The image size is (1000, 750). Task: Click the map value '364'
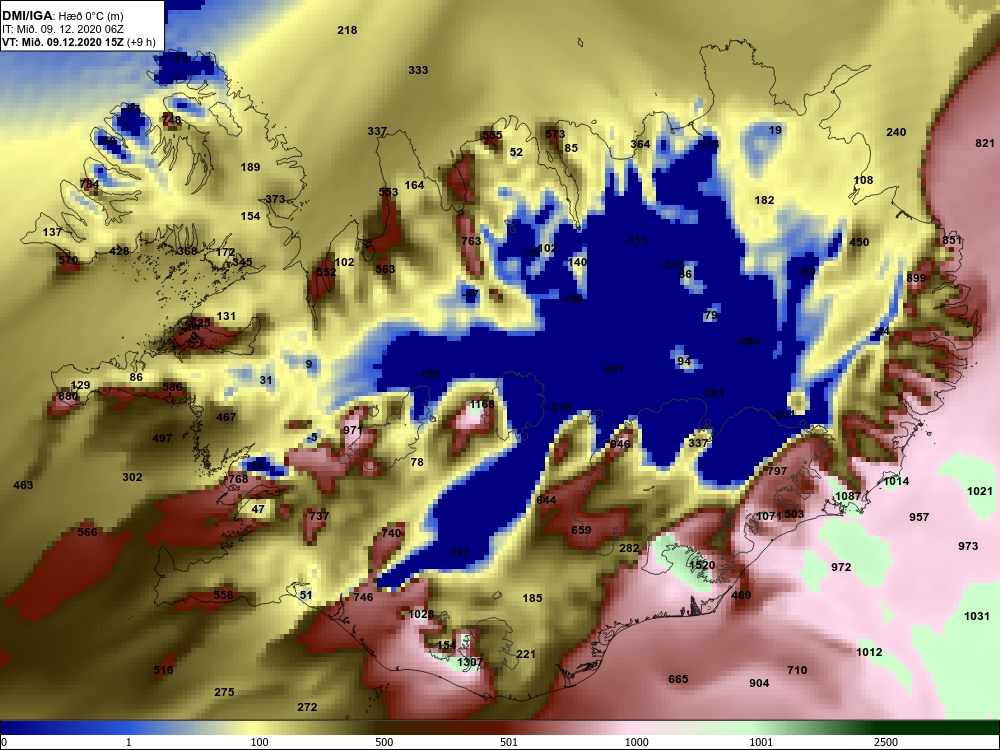coord(640,144)
